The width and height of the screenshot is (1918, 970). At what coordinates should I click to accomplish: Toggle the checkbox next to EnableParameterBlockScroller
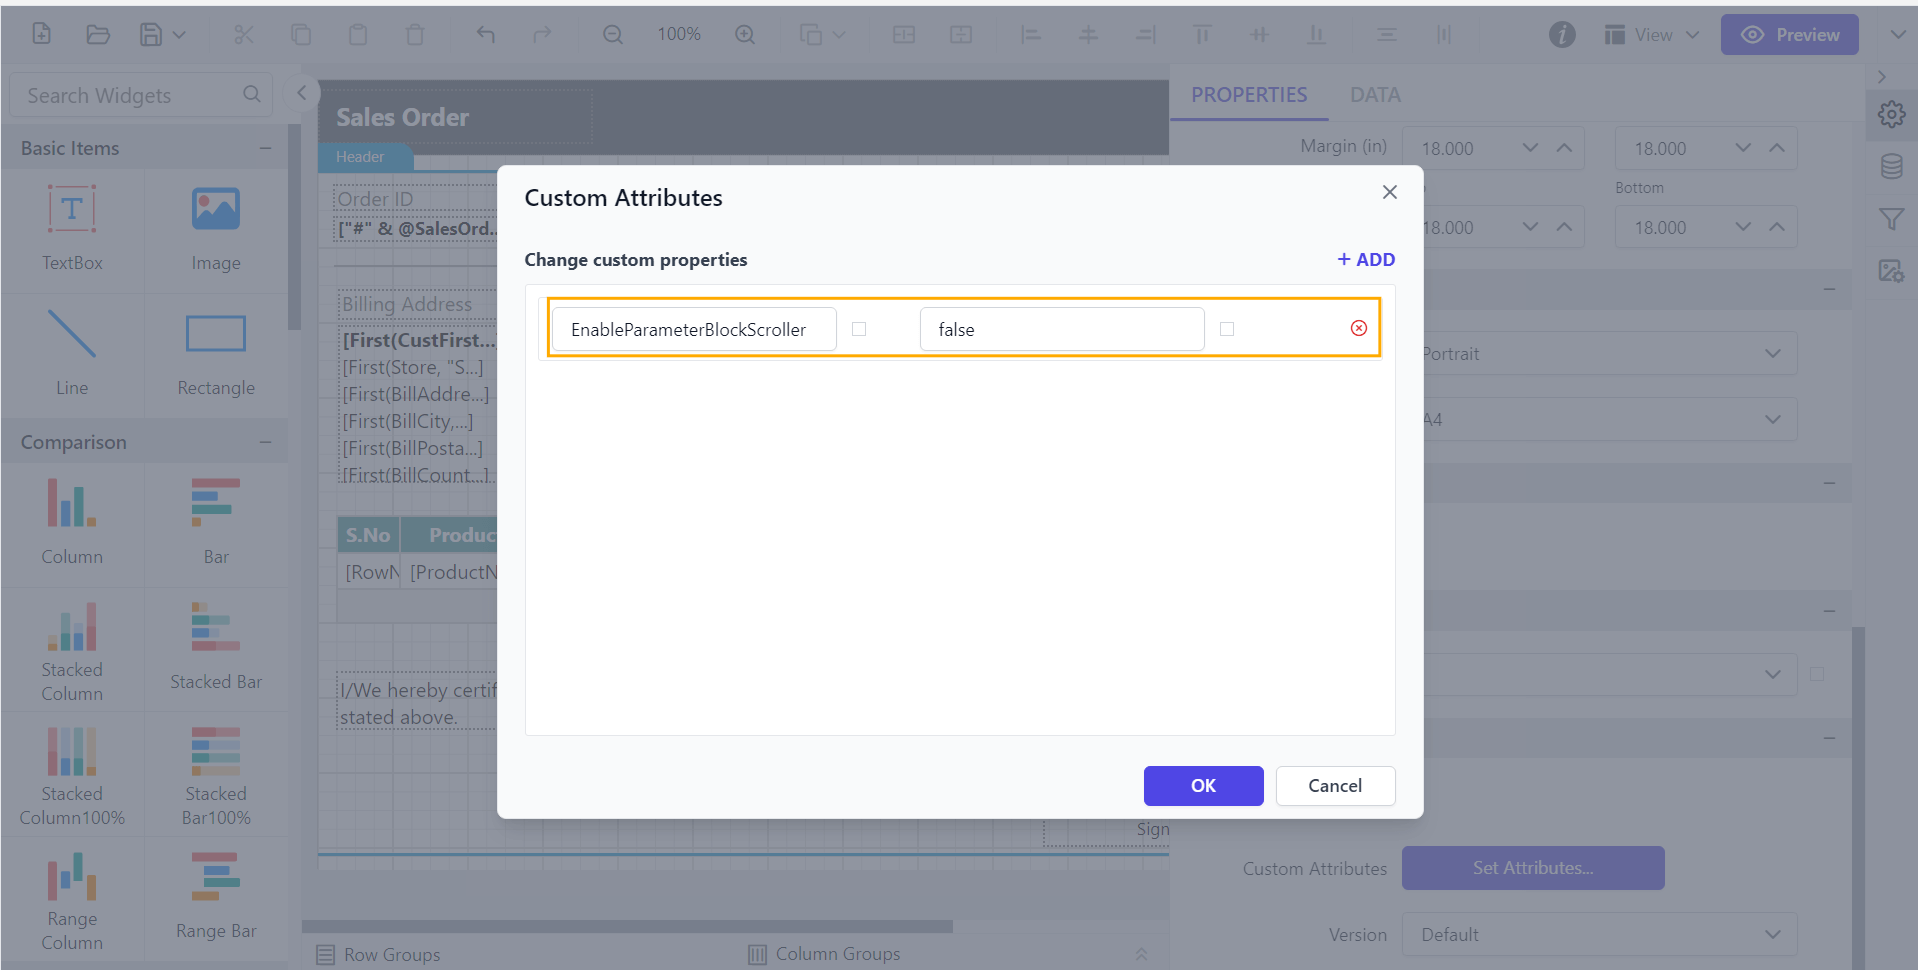pyautogui.click(x=858, y=328)
